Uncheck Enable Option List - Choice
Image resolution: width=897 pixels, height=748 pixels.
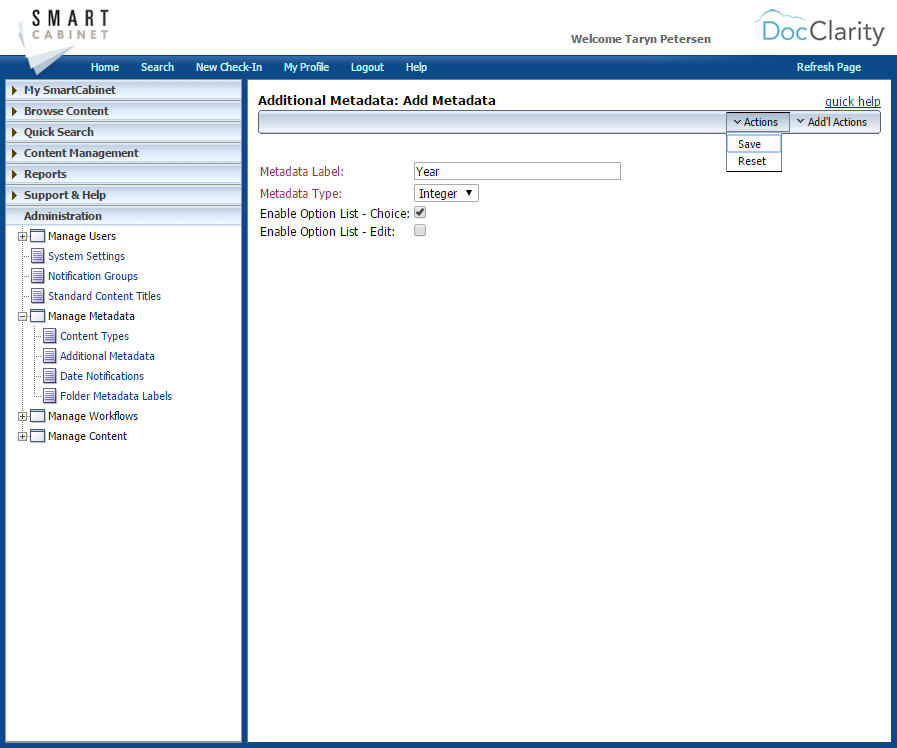tap(419, 212)
